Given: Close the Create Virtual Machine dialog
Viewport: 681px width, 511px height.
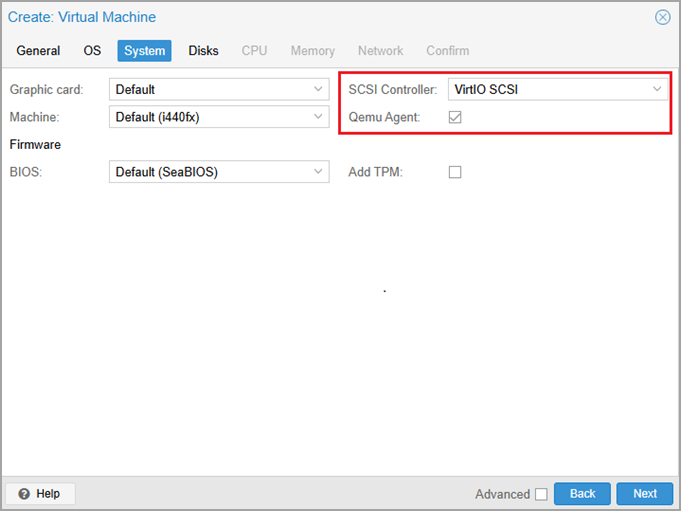Looking at the screenshot, I should pyautogui.click(x=662, y=17).
